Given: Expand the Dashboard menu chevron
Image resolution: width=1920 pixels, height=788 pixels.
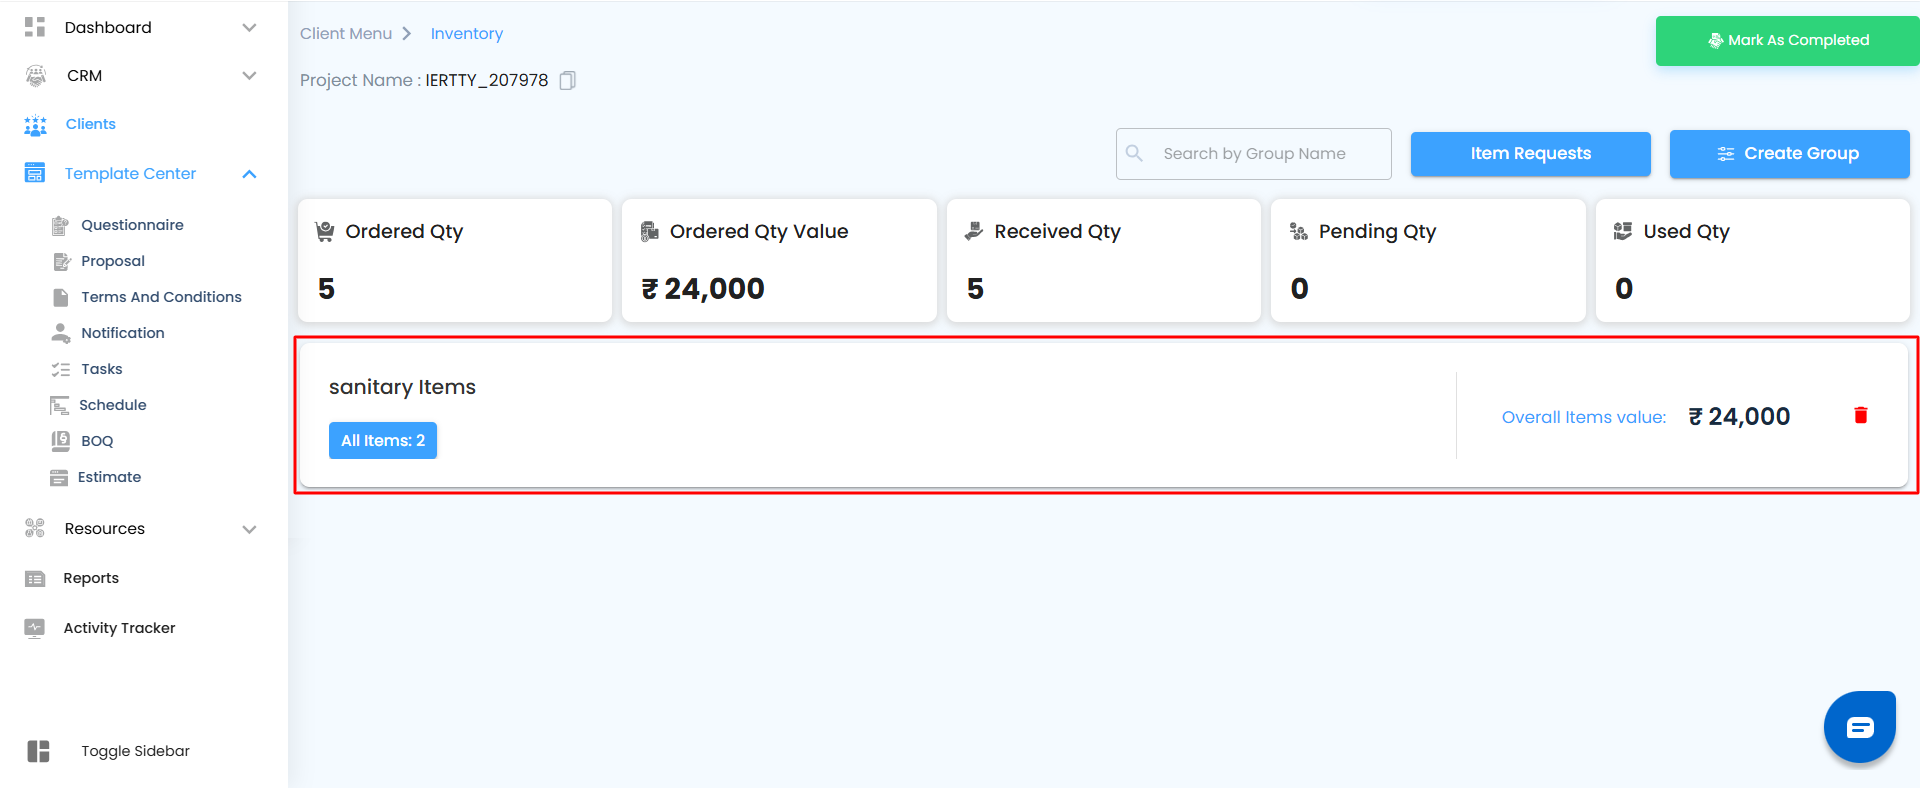Looking at the screenshot, I should point(249,28).
